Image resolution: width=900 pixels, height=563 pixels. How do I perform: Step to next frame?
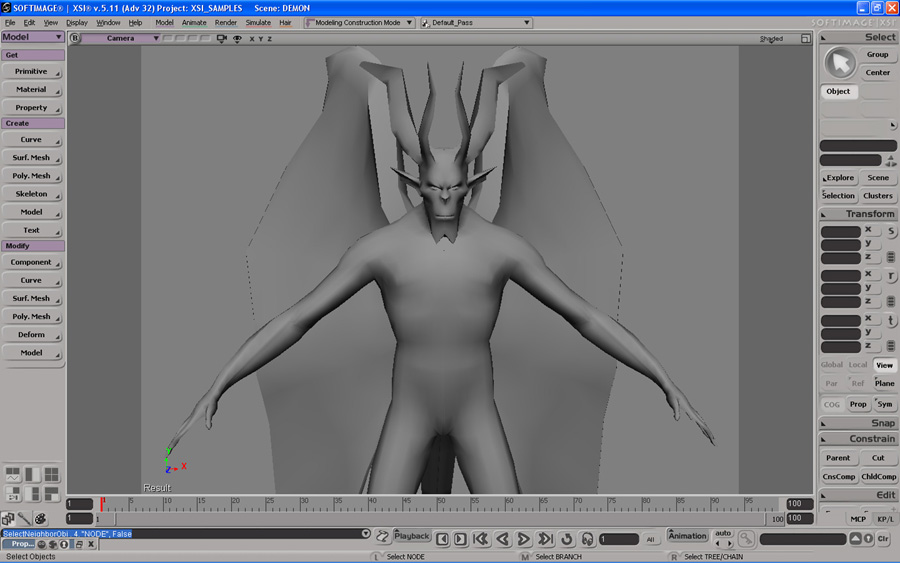460,539
